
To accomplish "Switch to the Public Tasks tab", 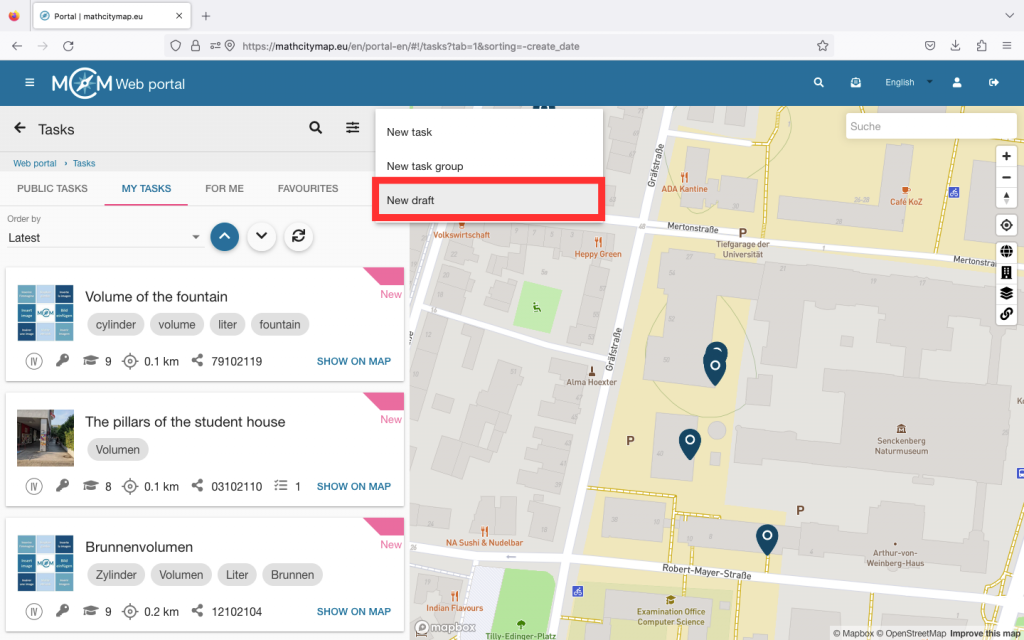I will pyautogui.click(x=52, y=188).
